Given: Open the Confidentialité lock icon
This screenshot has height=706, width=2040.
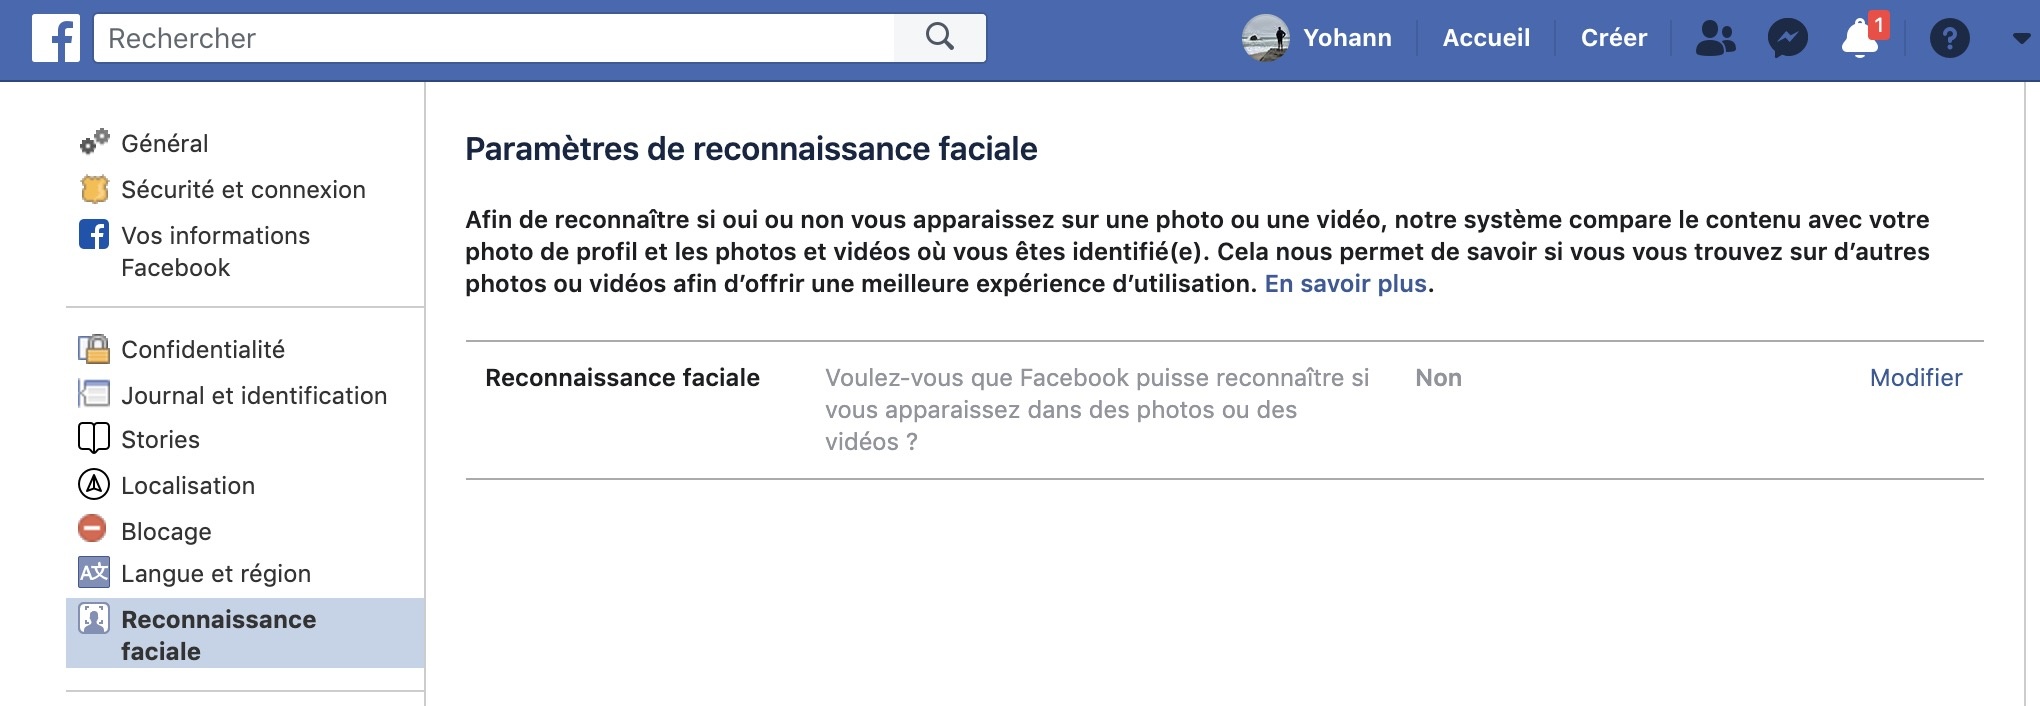Looking at the screenshot, I should point(94,349).
